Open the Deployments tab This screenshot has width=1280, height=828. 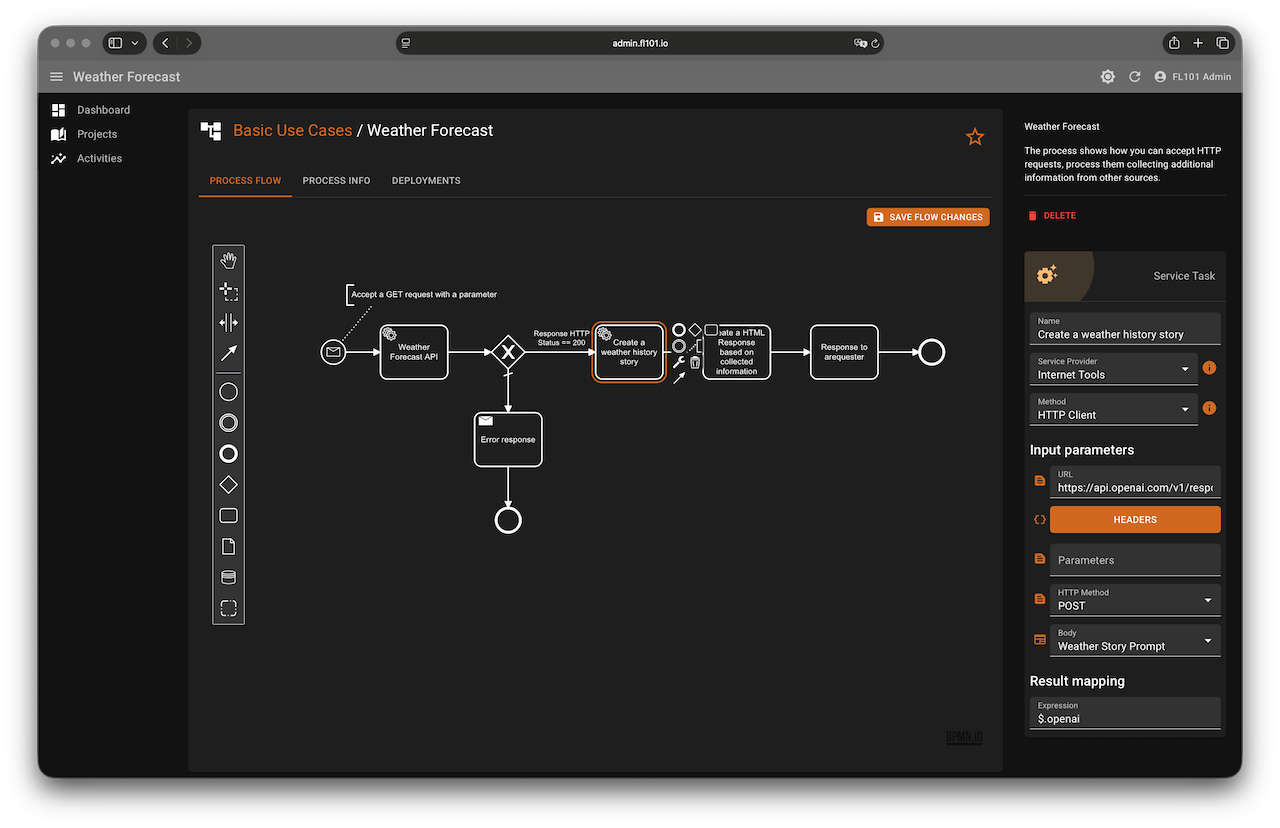pyautogui.click(x=426, y=181)
